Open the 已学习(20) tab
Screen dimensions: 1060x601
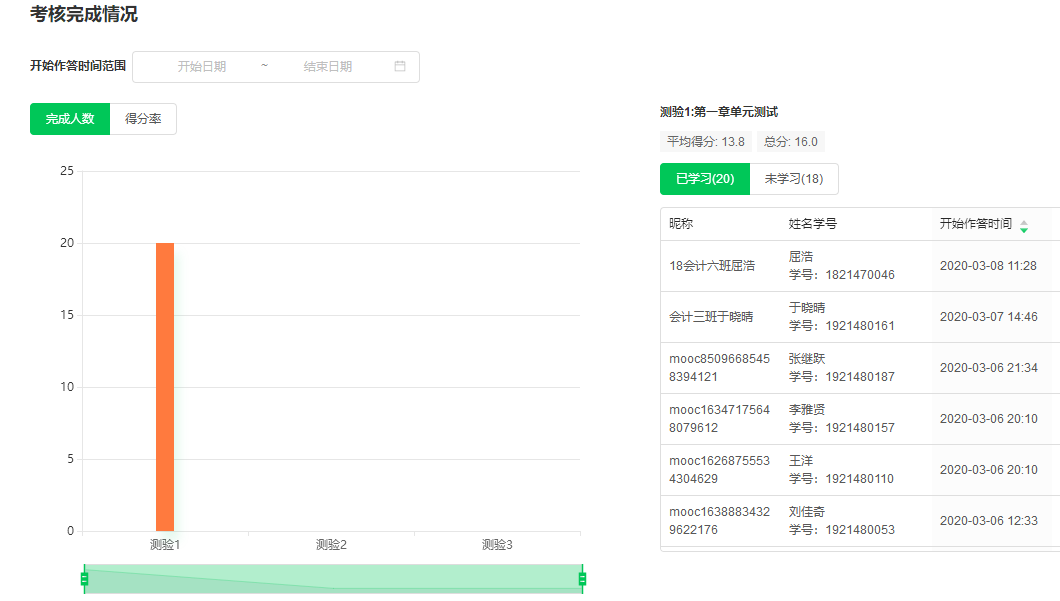point(705,179)
